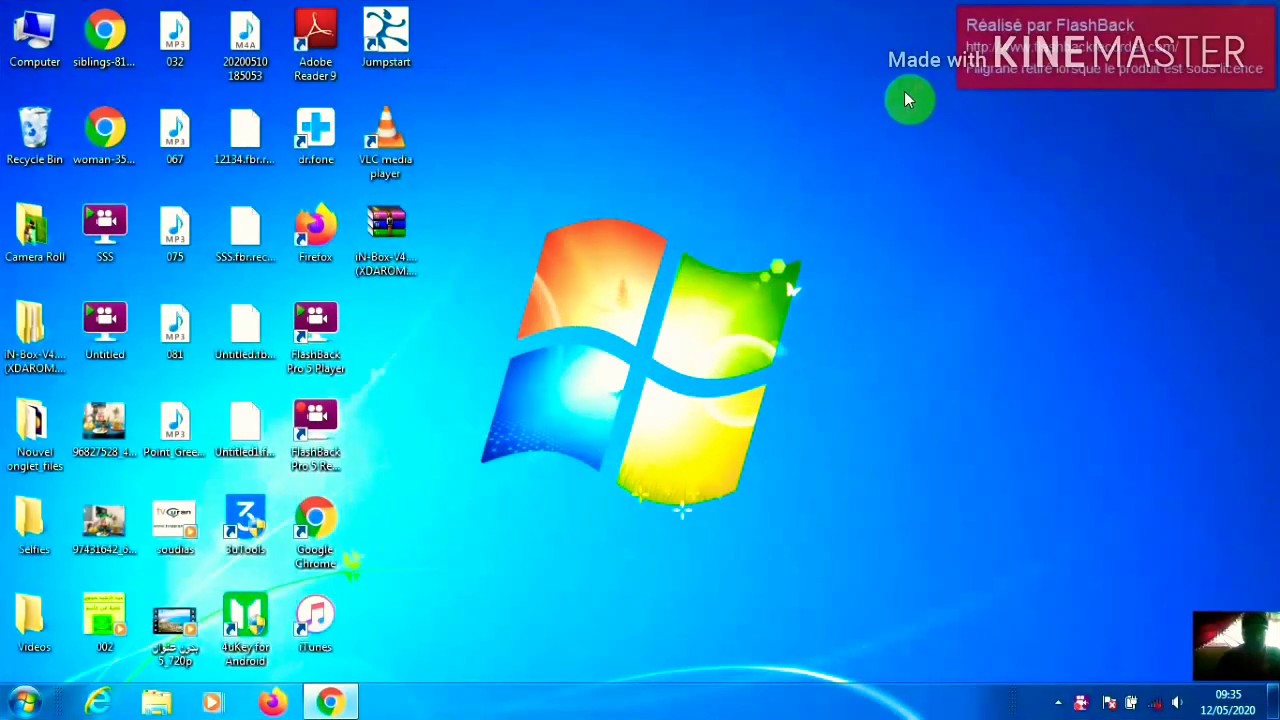
Task: Open the 3uTools shortcut
Action: click(x=245, y=525)
